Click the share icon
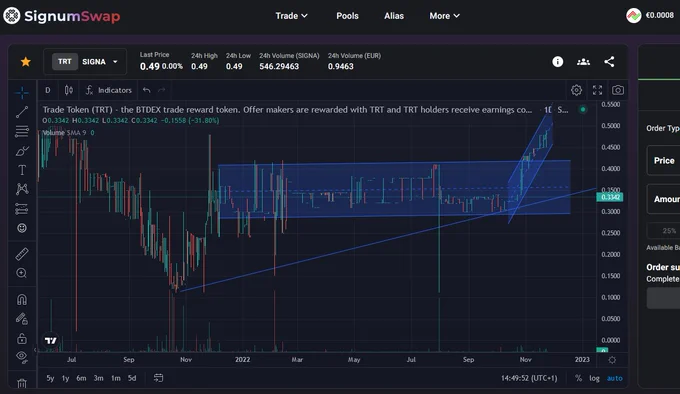 click(609, 62)
